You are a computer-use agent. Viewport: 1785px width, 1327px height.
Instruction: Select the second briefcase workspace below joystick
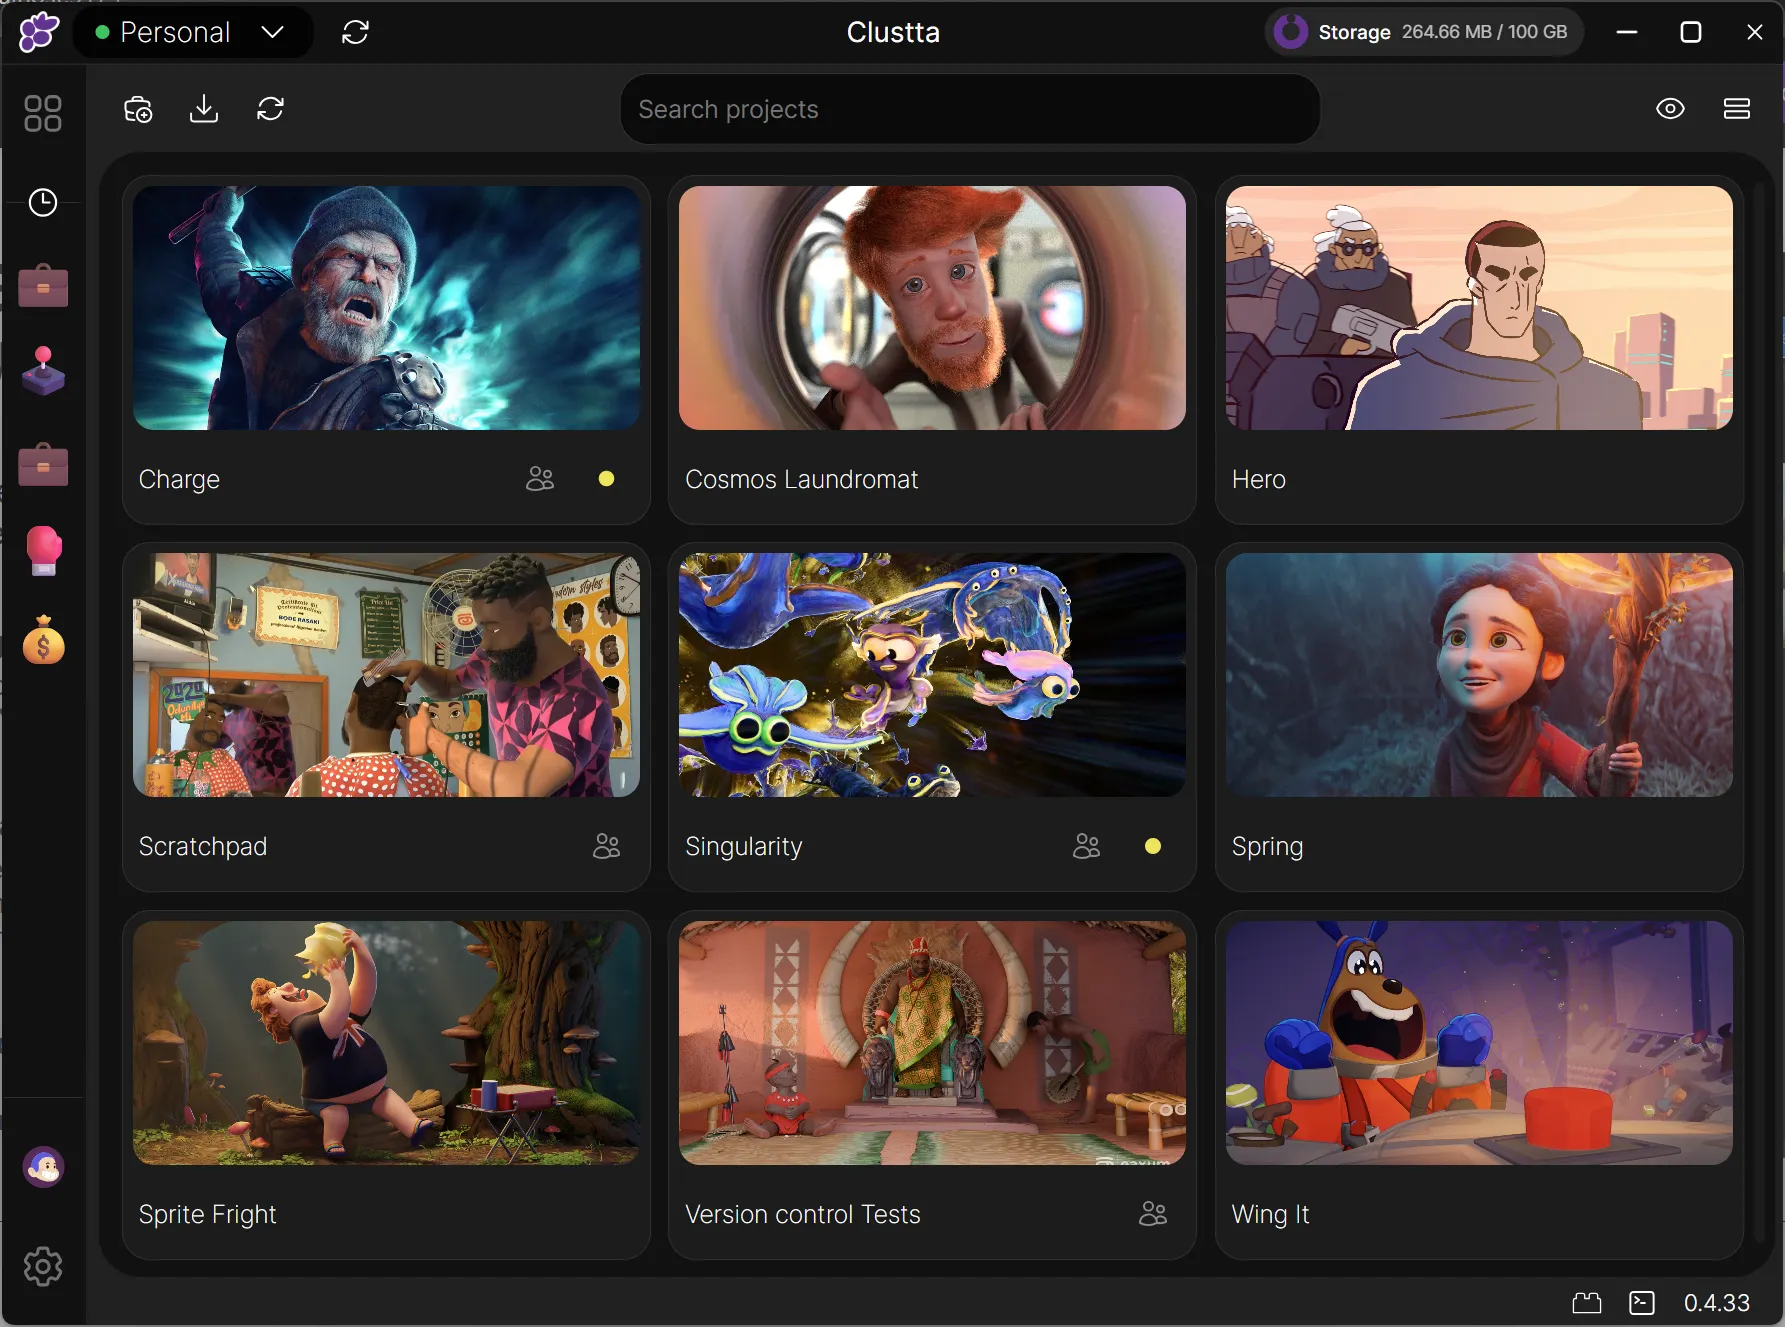point(43,464)
